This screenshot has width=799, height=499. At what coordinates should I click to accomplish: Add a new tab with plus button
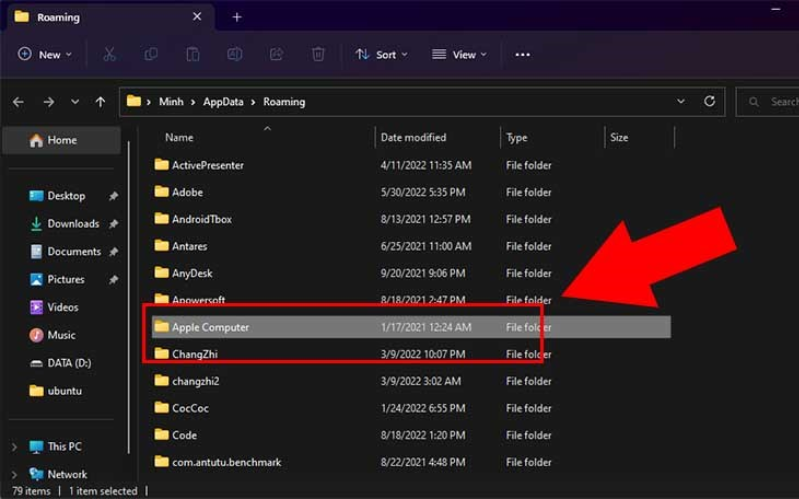(x=237, y=17)
